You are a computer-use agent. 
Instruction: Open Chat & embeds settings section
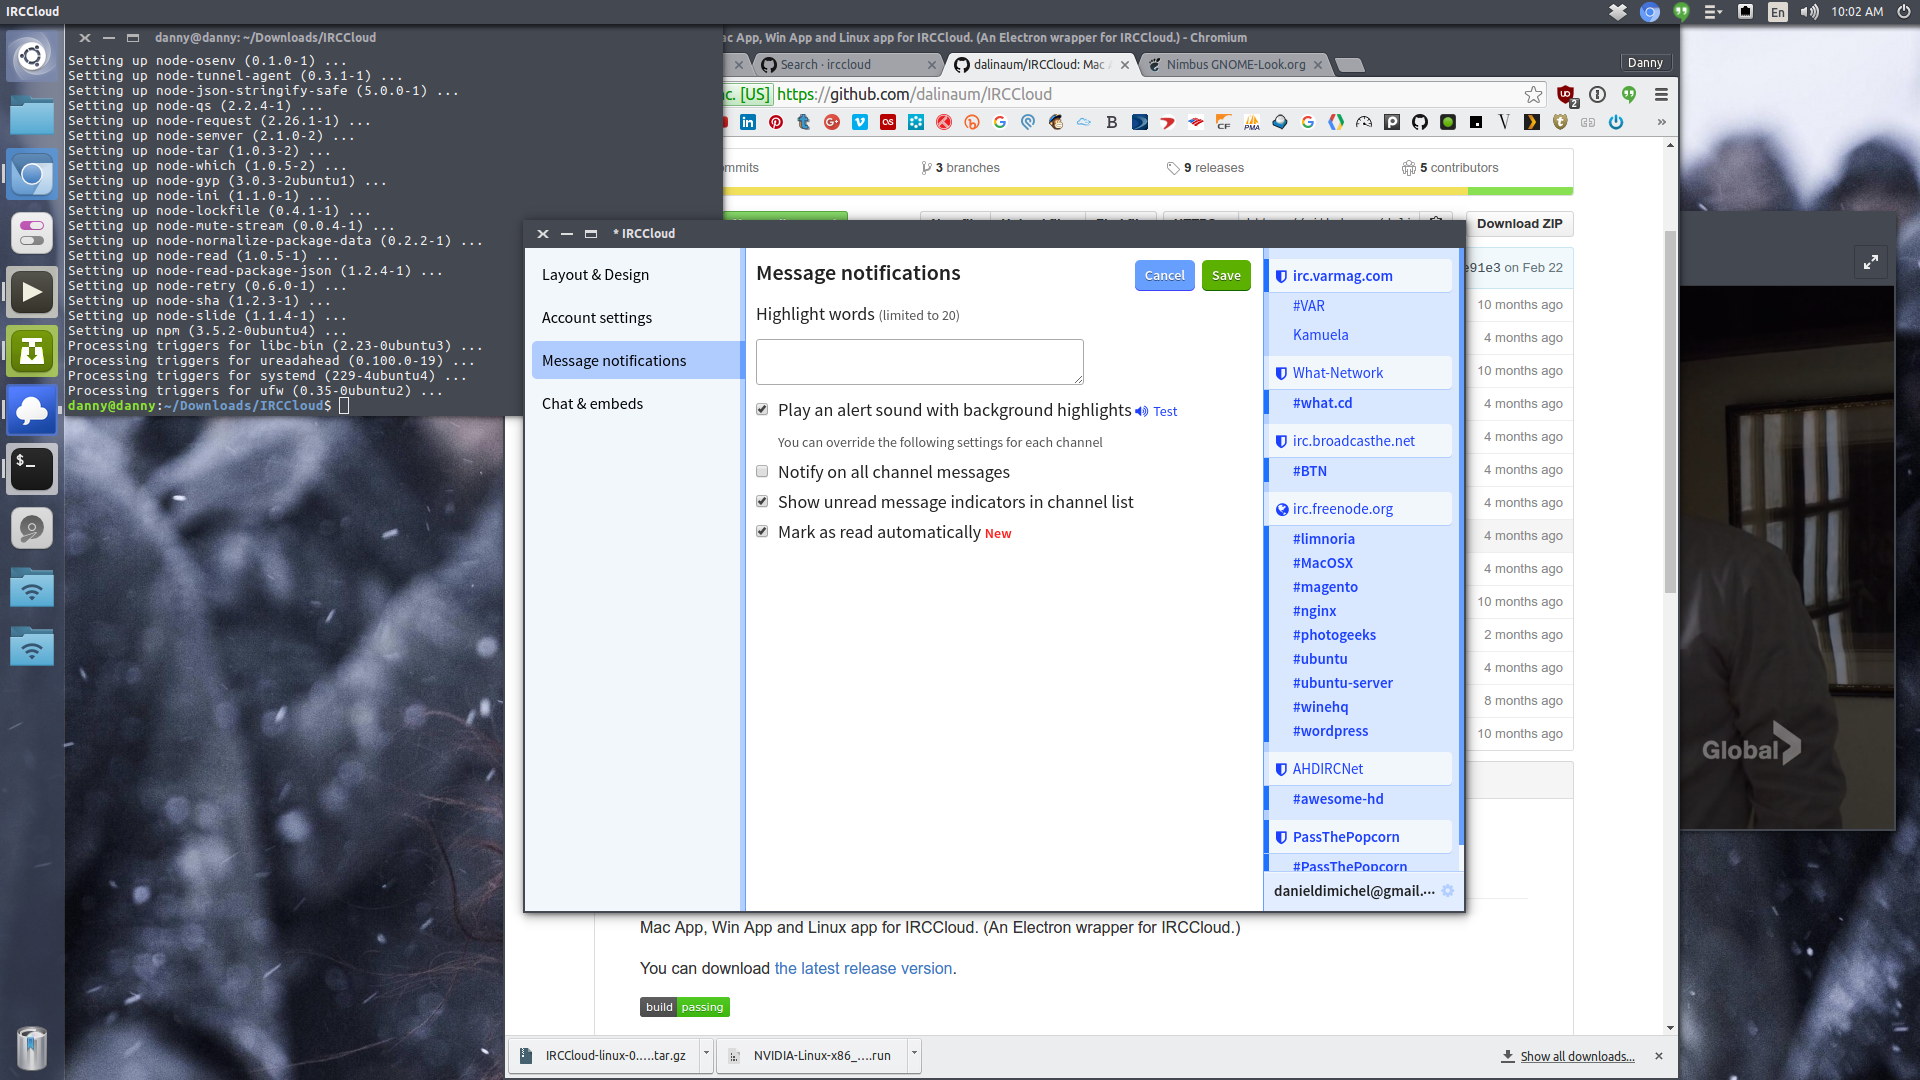[592, 404]
